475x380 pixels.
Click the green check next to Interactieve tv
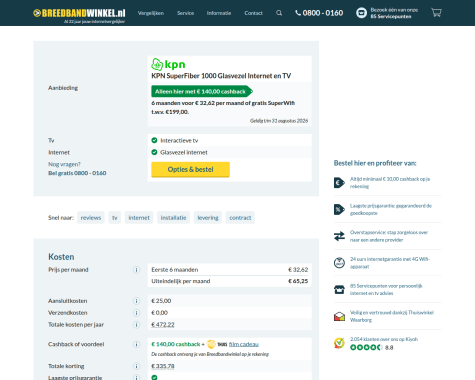tap(154, 140)
